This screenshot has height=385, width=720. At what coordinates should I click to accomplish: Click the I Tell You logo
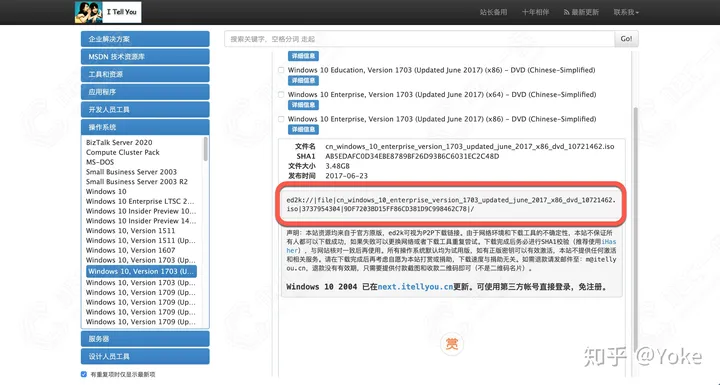108,12
